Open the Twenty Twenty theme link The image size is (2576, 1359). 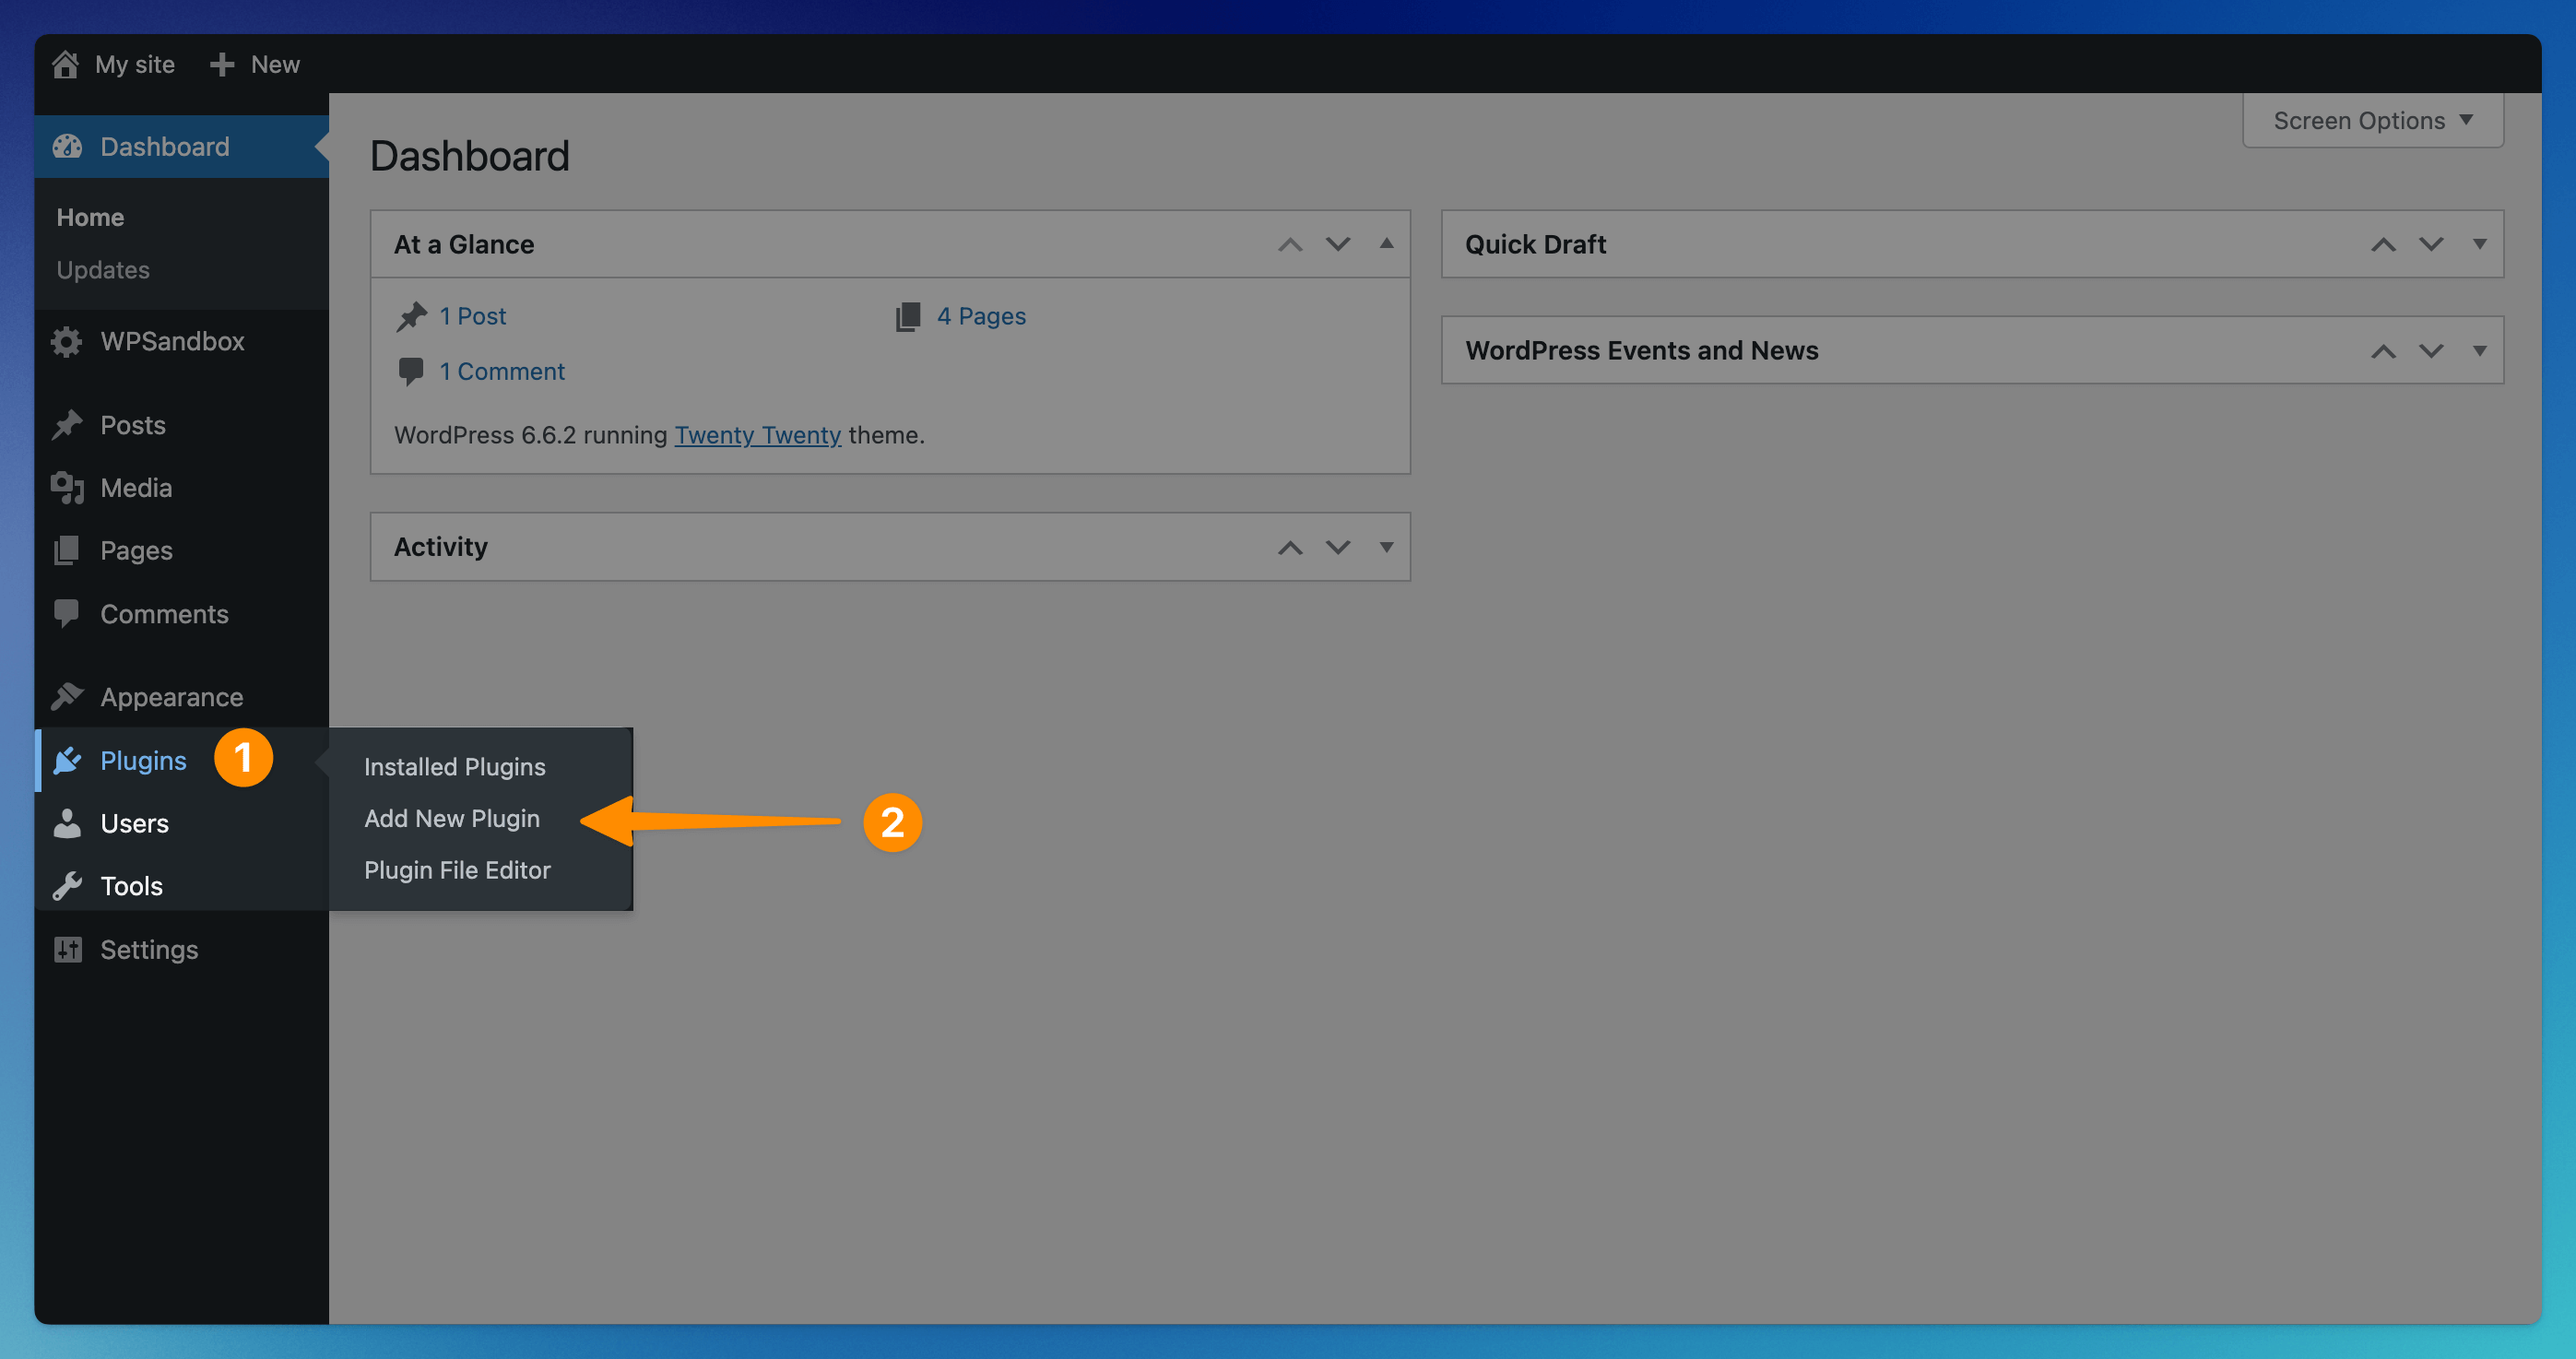coord(757,435)
